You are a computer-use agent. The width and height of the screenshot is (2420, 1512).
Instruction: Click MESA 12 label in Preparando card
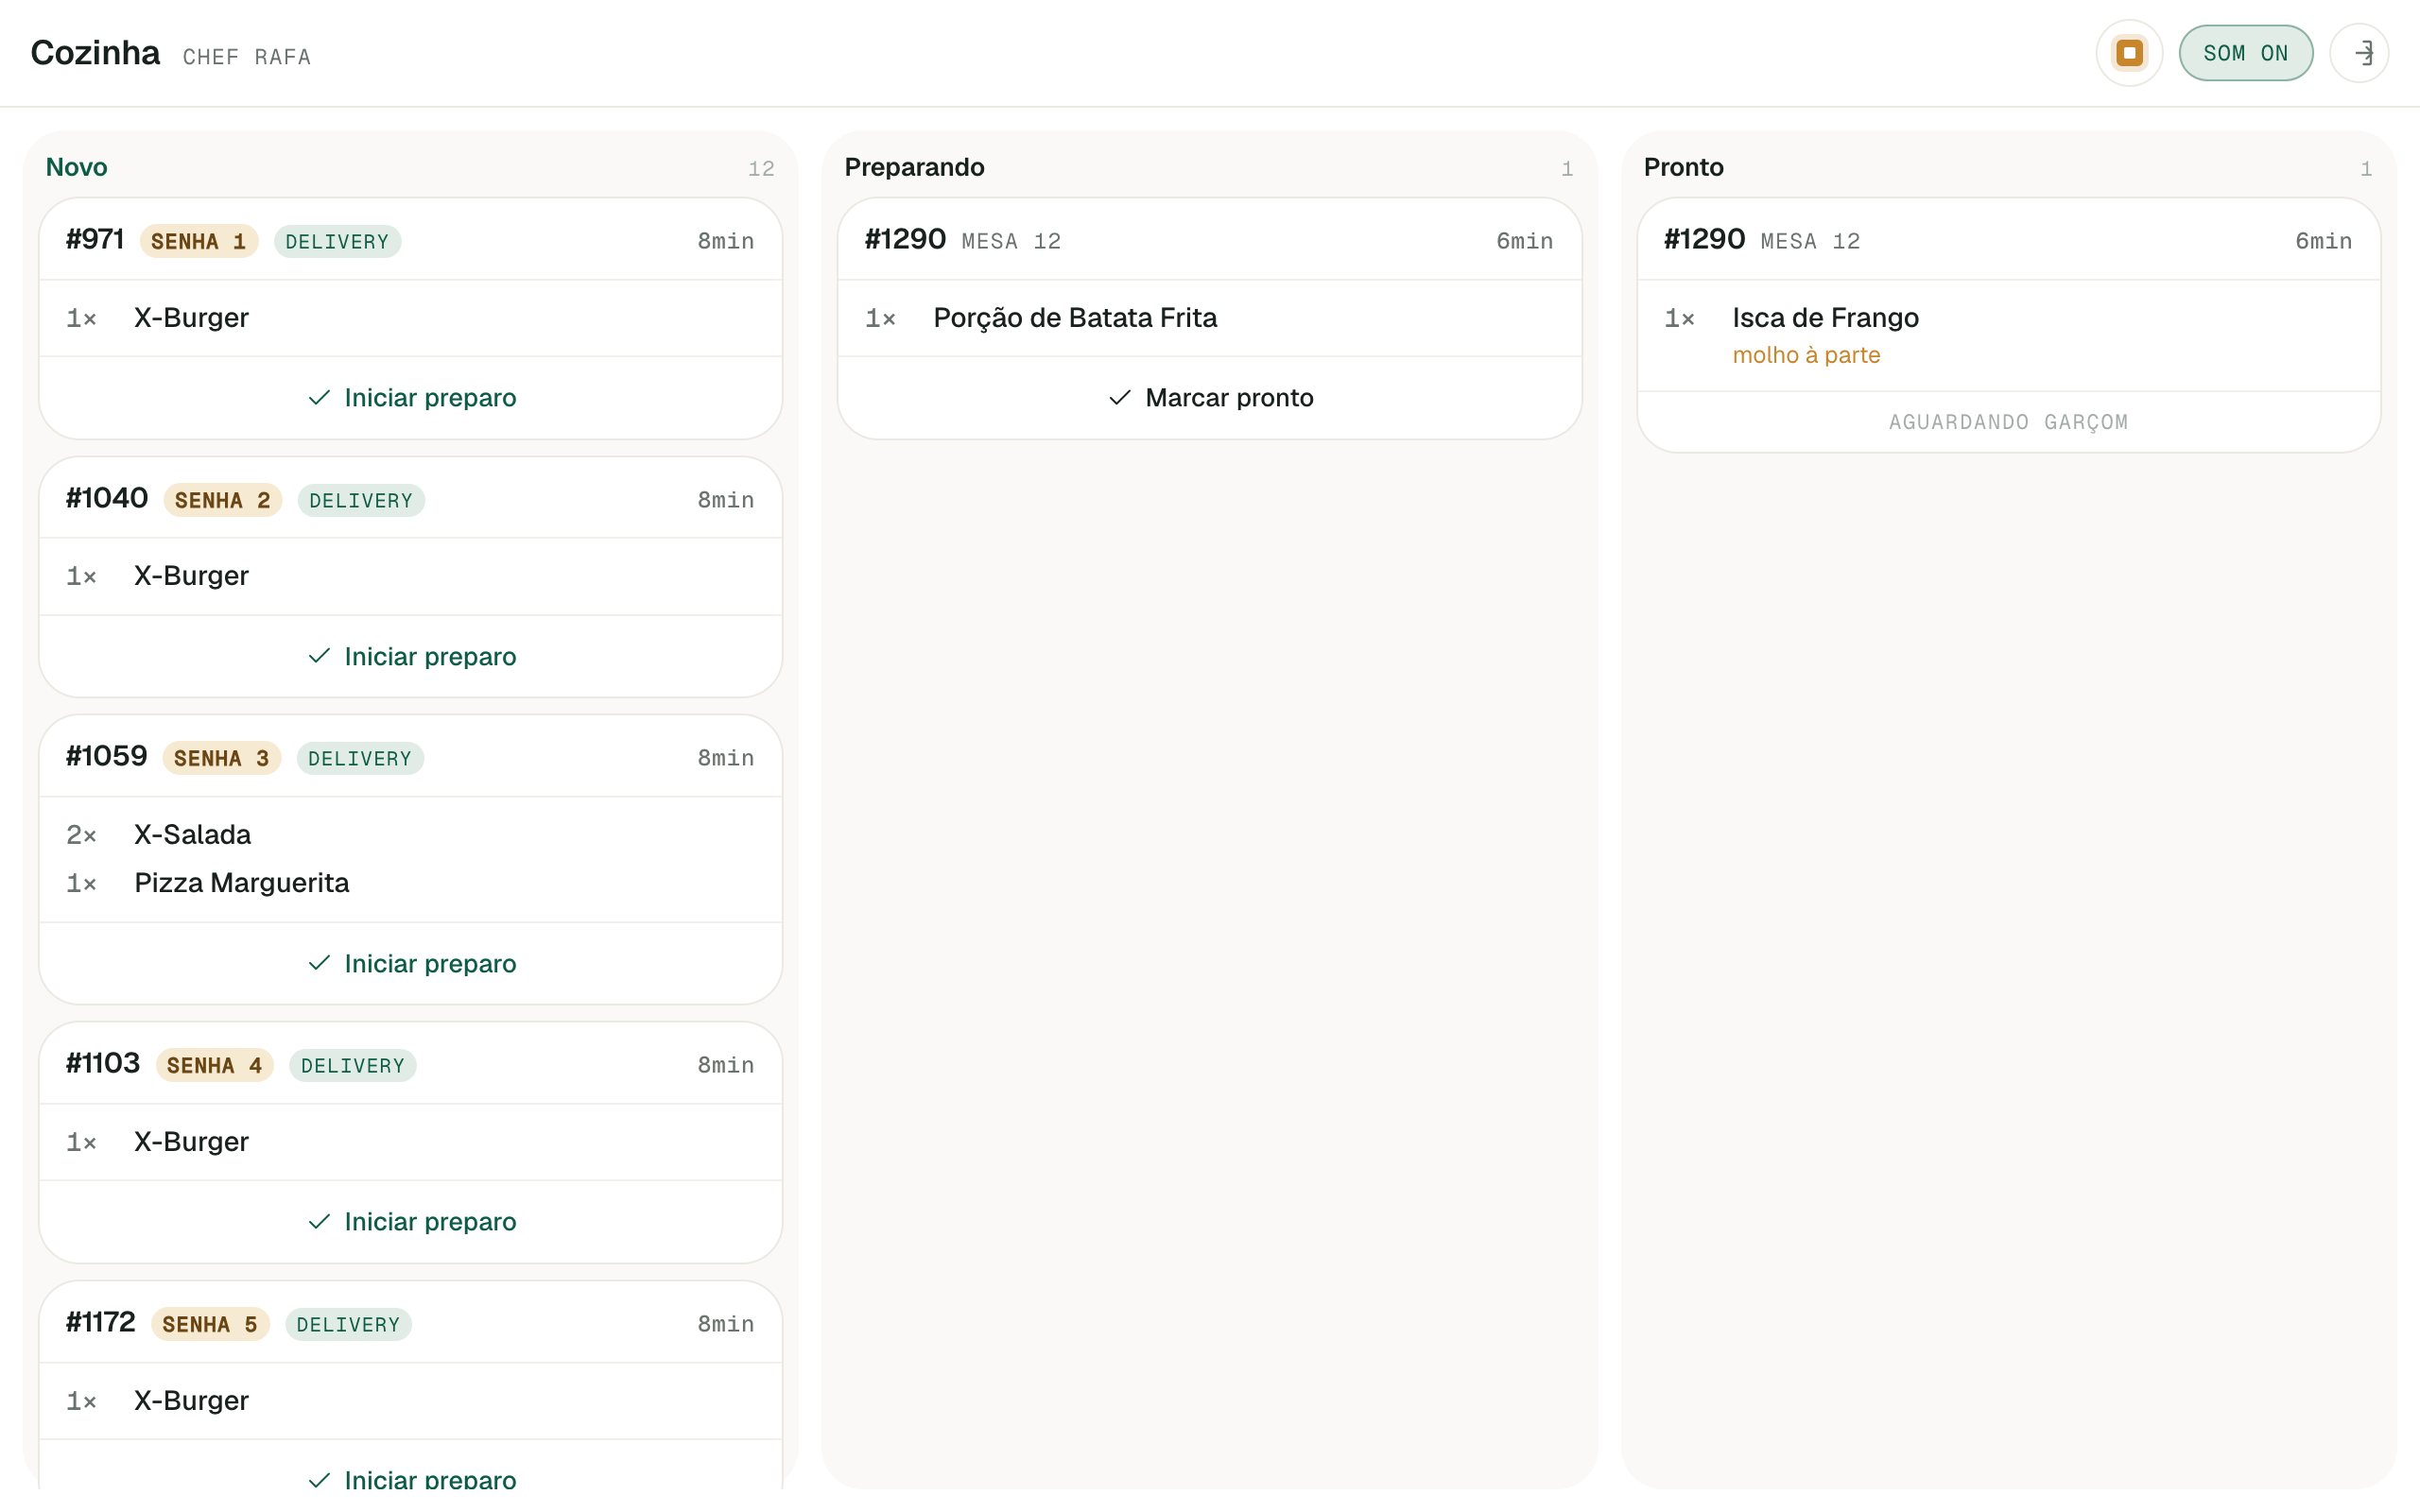[x=1011, y=241]
